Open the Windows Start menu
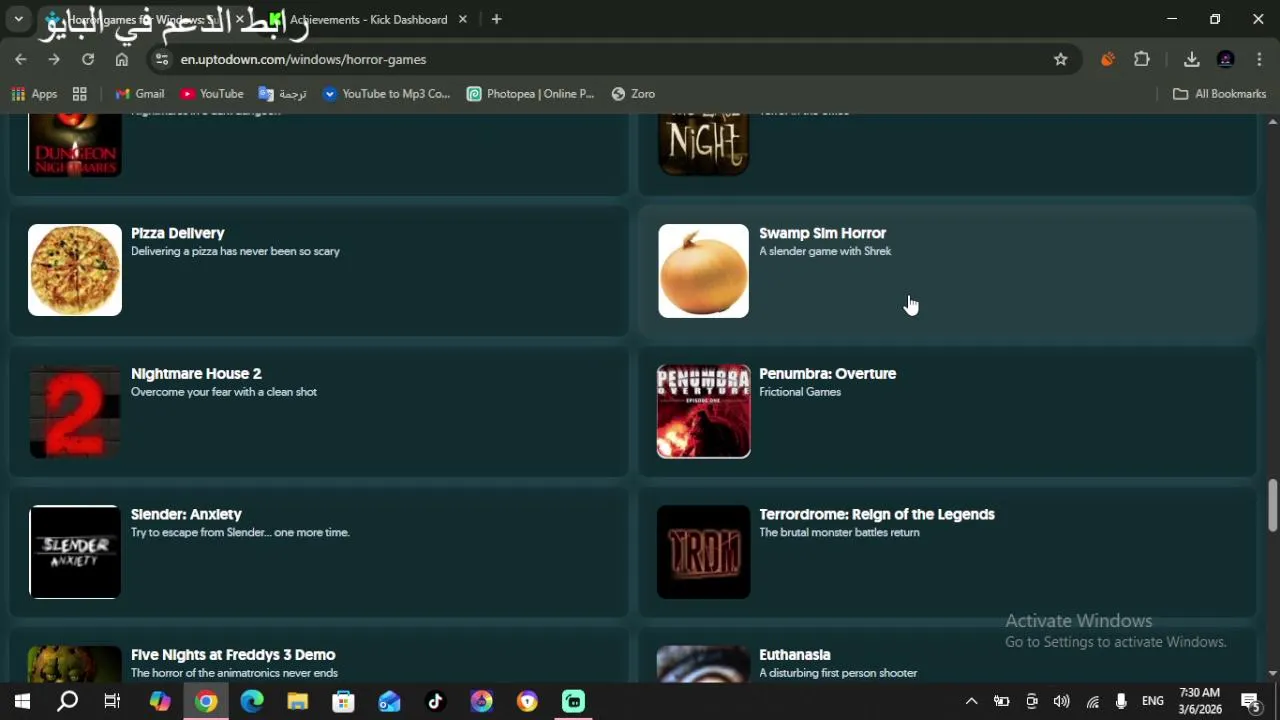Viewport: 1280px width, 720px height. click(x=22, y=701)
